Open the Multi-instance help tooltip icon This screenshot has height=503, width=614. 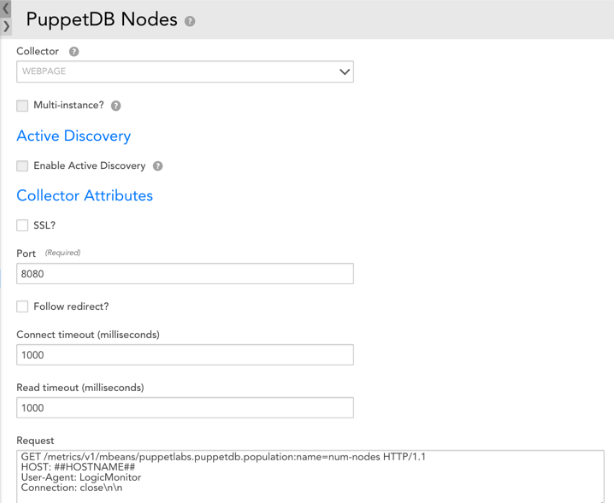[x=116, y=105]
